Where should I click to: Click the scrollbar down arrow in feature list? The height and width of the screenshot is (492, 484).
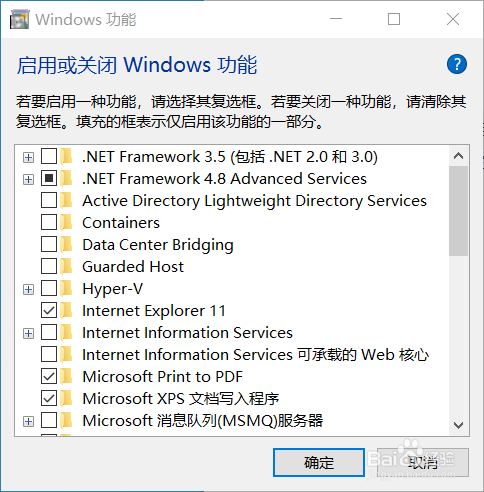pyautogui.click(x=459, y=425)
